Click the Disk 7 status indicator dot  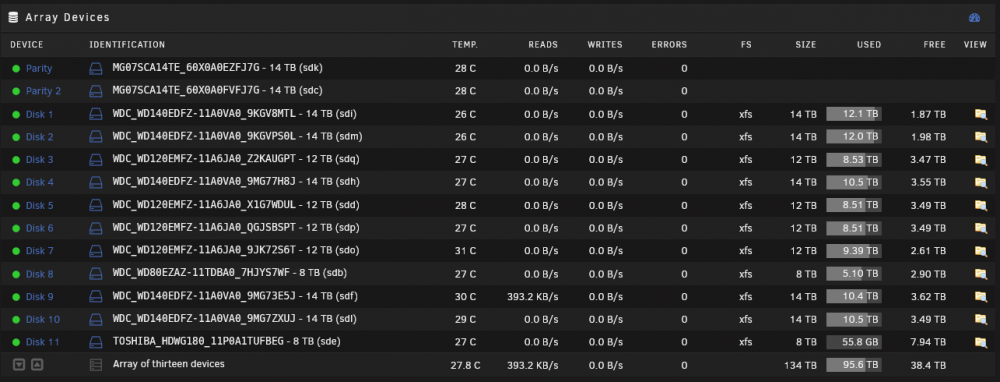tap(16, 251)
